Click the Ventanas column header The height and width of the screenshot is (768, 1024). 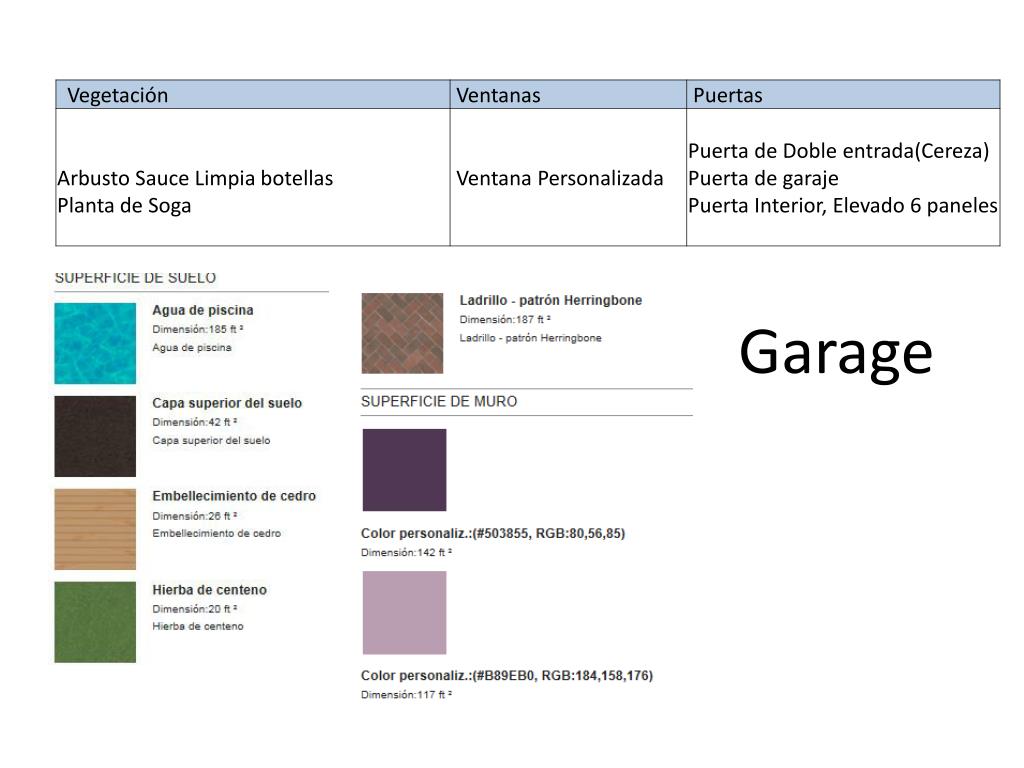(568, 95)
